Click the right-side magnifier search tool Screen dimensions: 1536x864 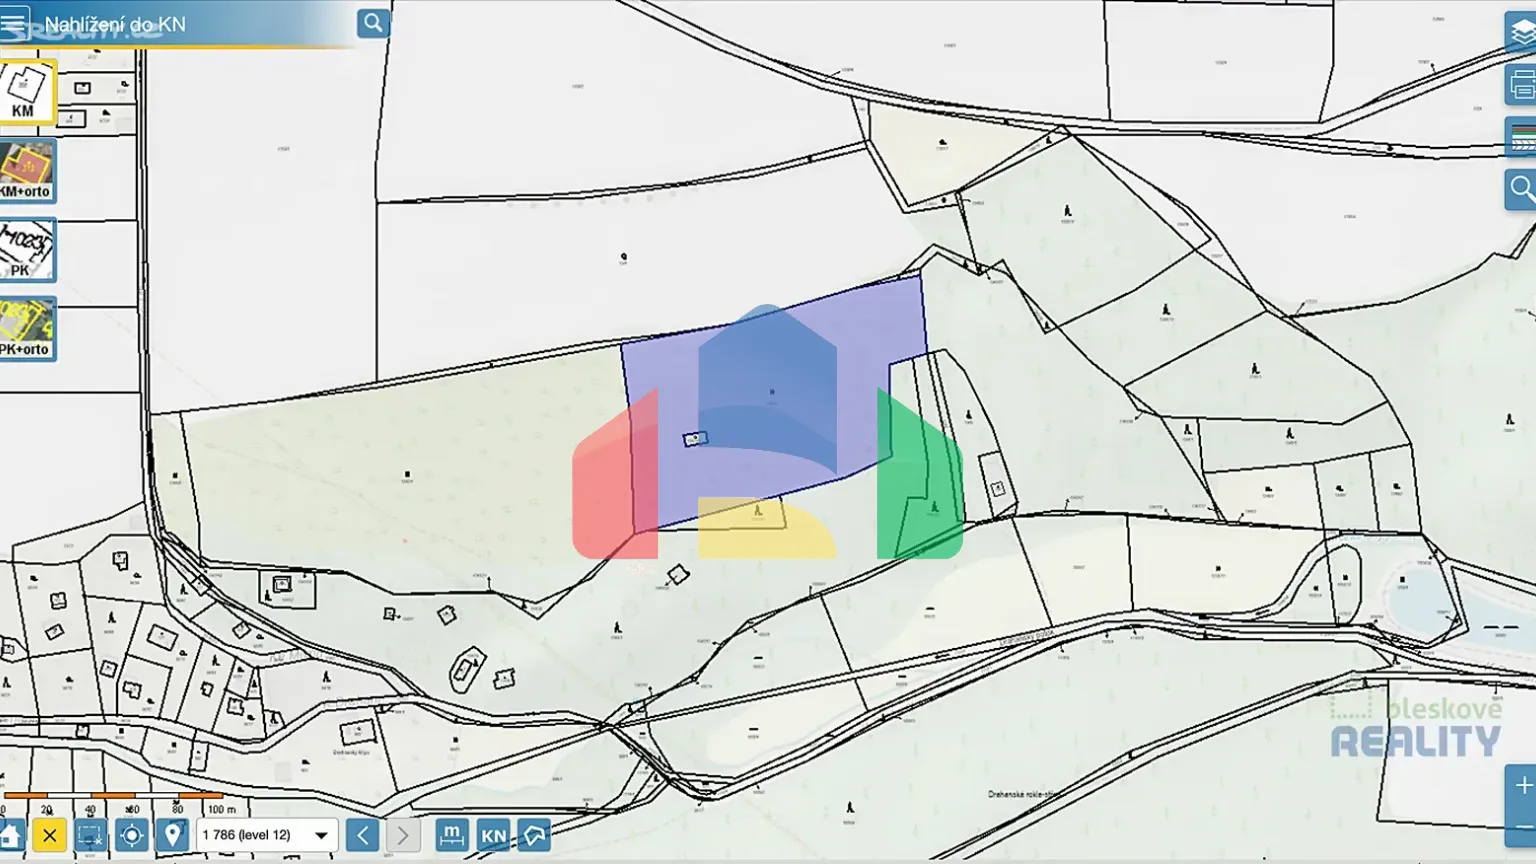[1521, 189]
